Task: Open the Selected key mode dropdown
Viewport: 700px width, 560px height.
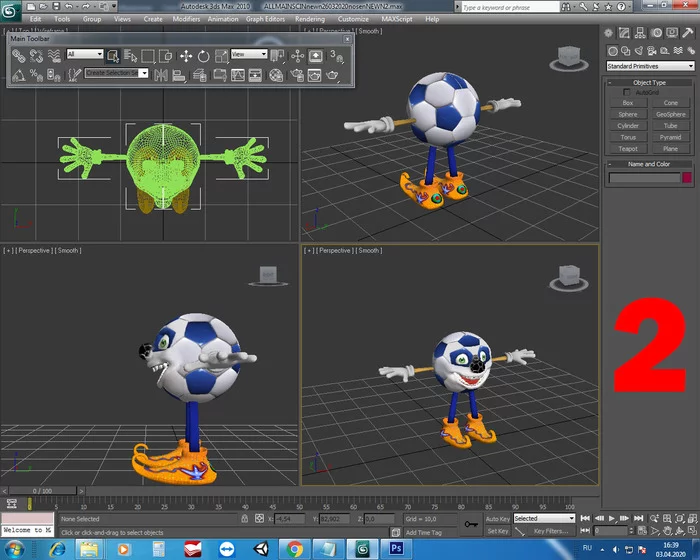Action: 544,518
